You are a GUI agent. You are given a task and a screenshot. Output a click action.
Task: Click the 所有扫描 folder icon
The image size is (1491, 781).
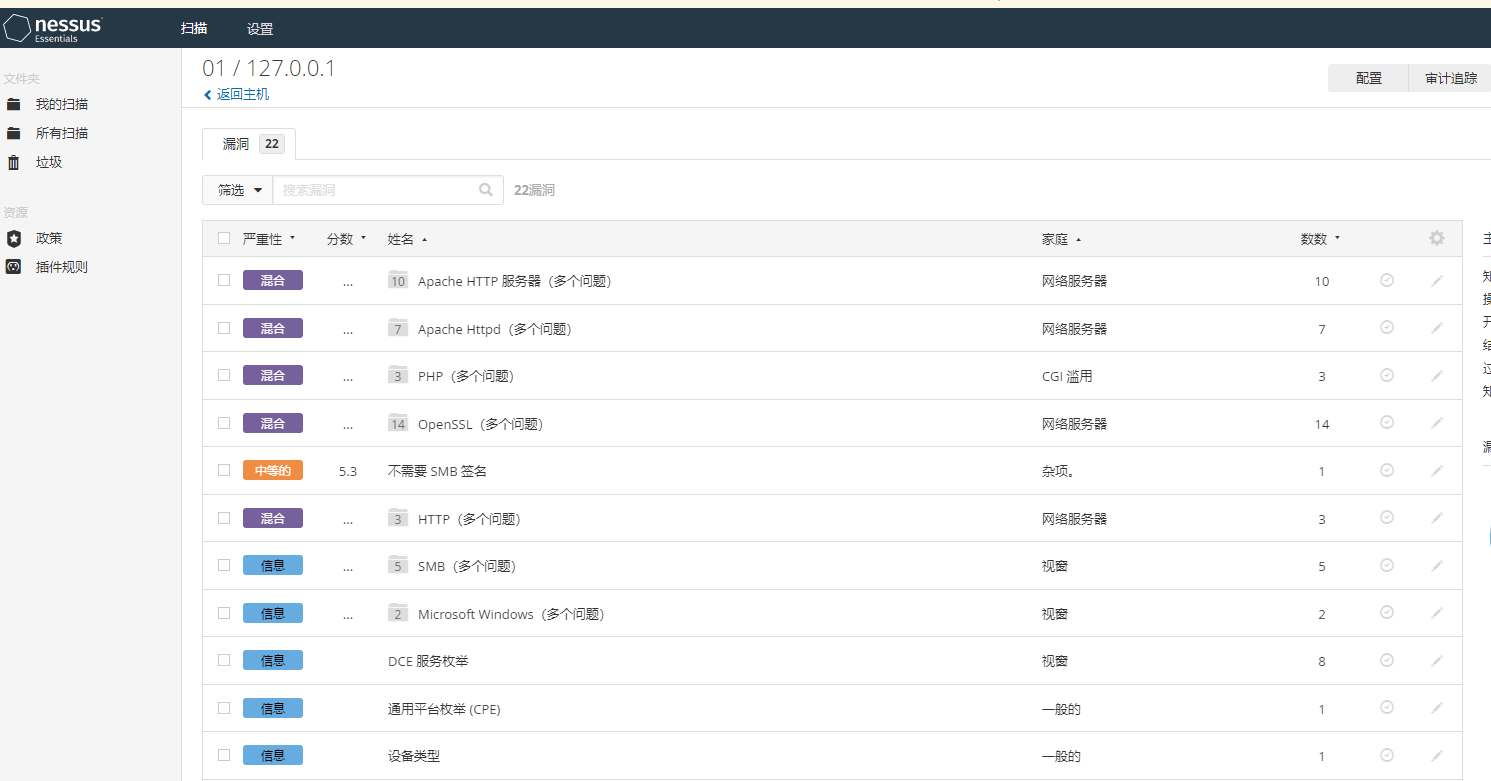tap(14, 133)
